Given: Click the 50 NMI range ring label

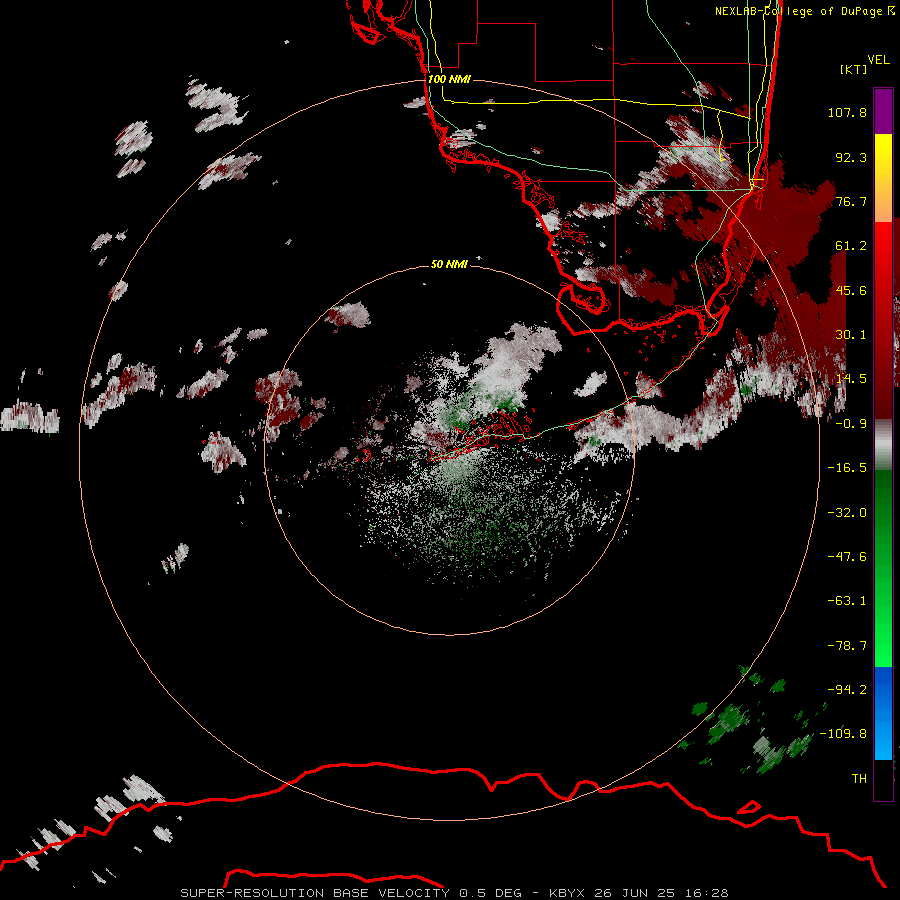Looking at the screenshot, I should click(449, 264).
